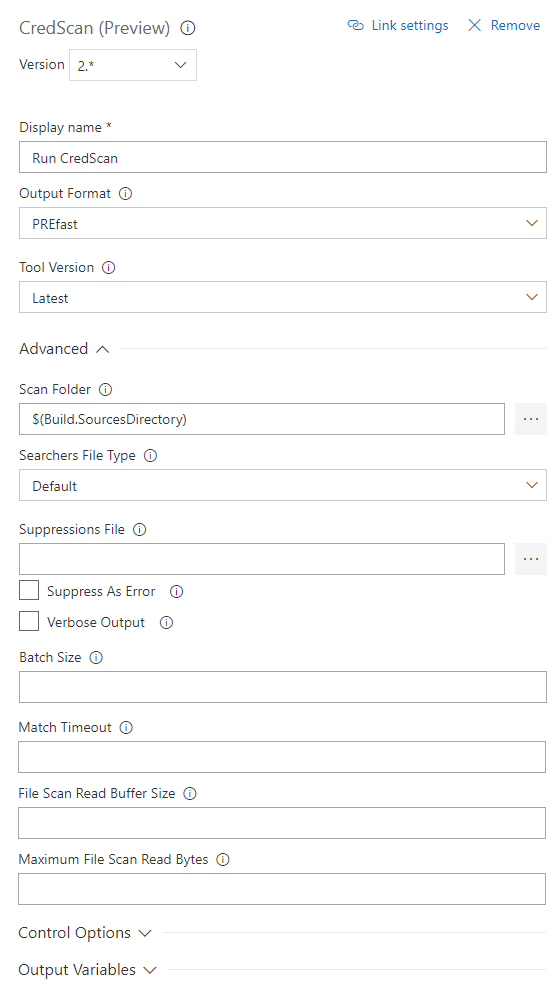The image size is (560, 997).
Task: Toggle the Verbose Output checkbox
Action: [29, 621]
